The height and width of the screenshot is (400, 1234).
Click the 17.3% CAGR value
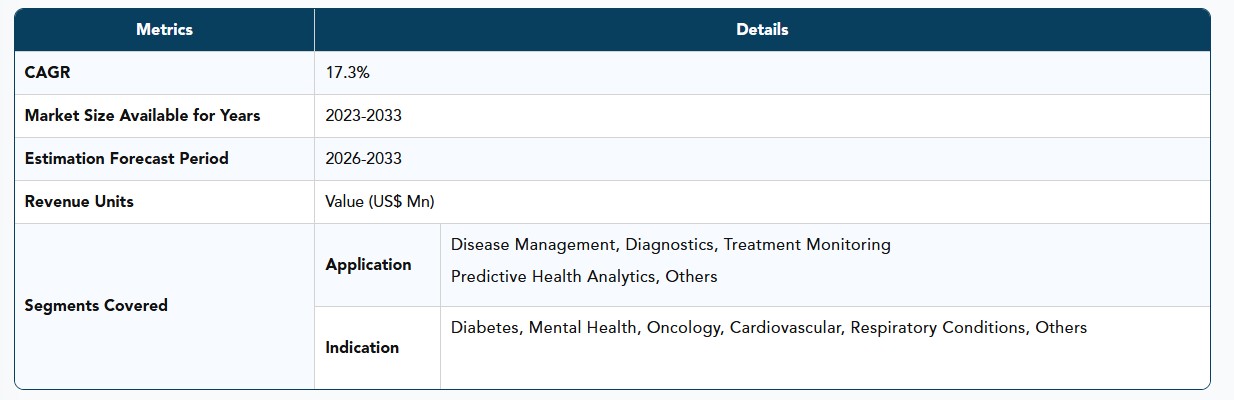348,73
